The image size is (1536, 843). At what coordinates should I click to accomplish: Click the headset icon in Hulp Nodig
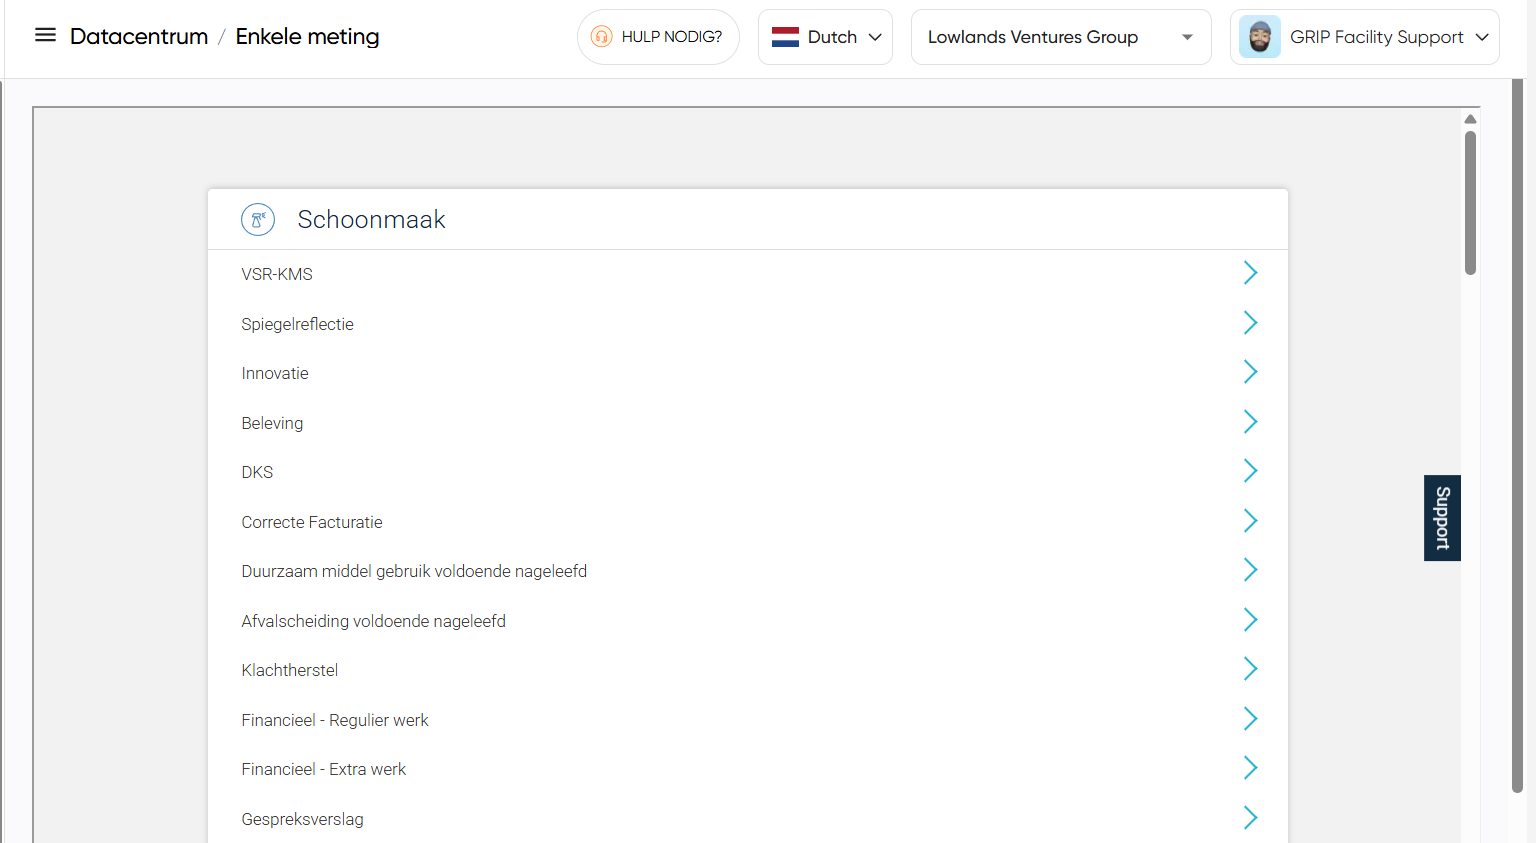point(601,37)
